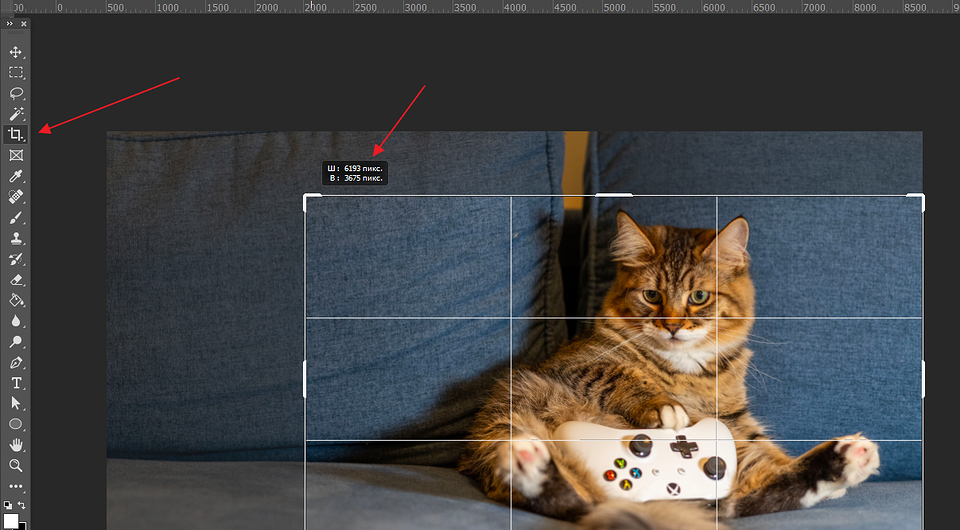The width and height of the screenshot is (960, 530).
Task: Select the Pen tool
Action: (x=16, y=362)
